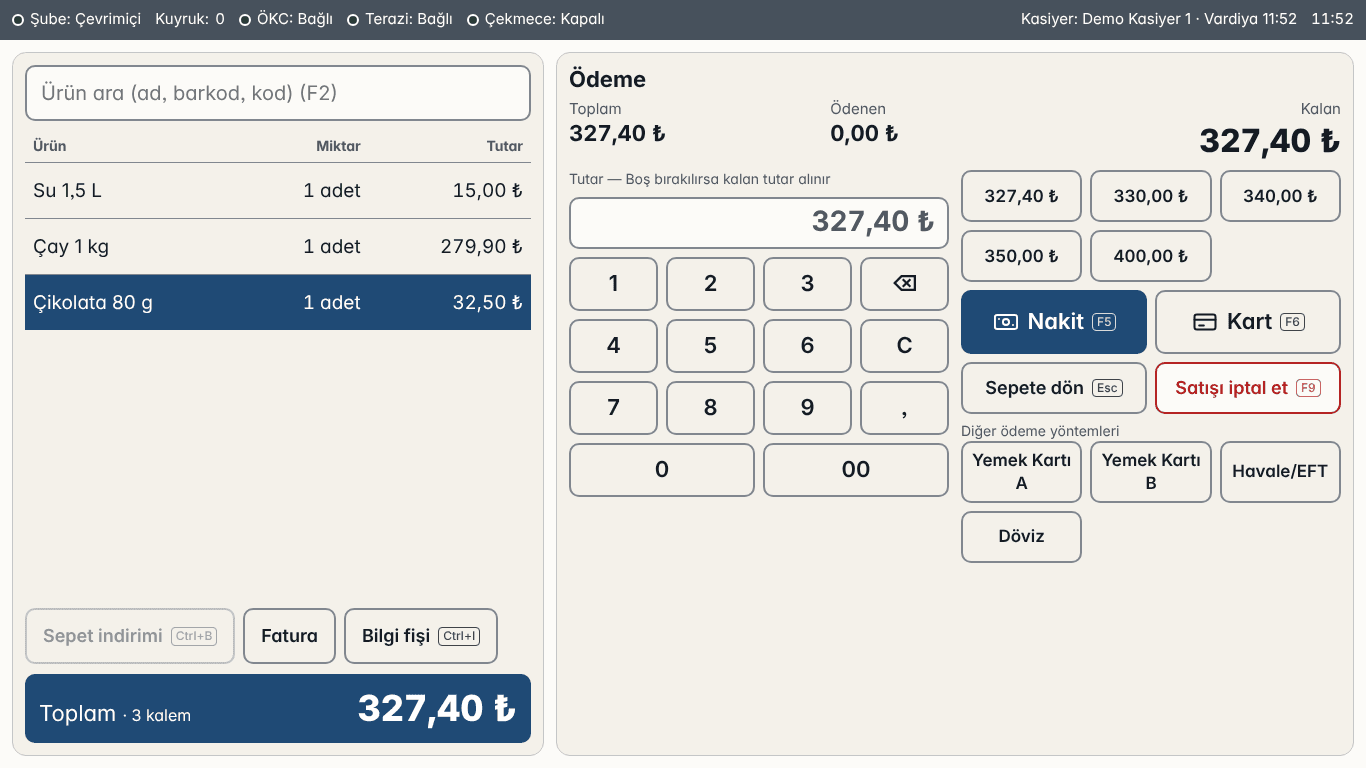Image resolution: width=1366 pixels, height=768 pixels.
Task: Print Bilgi fişi receipt
Action: 421,636
